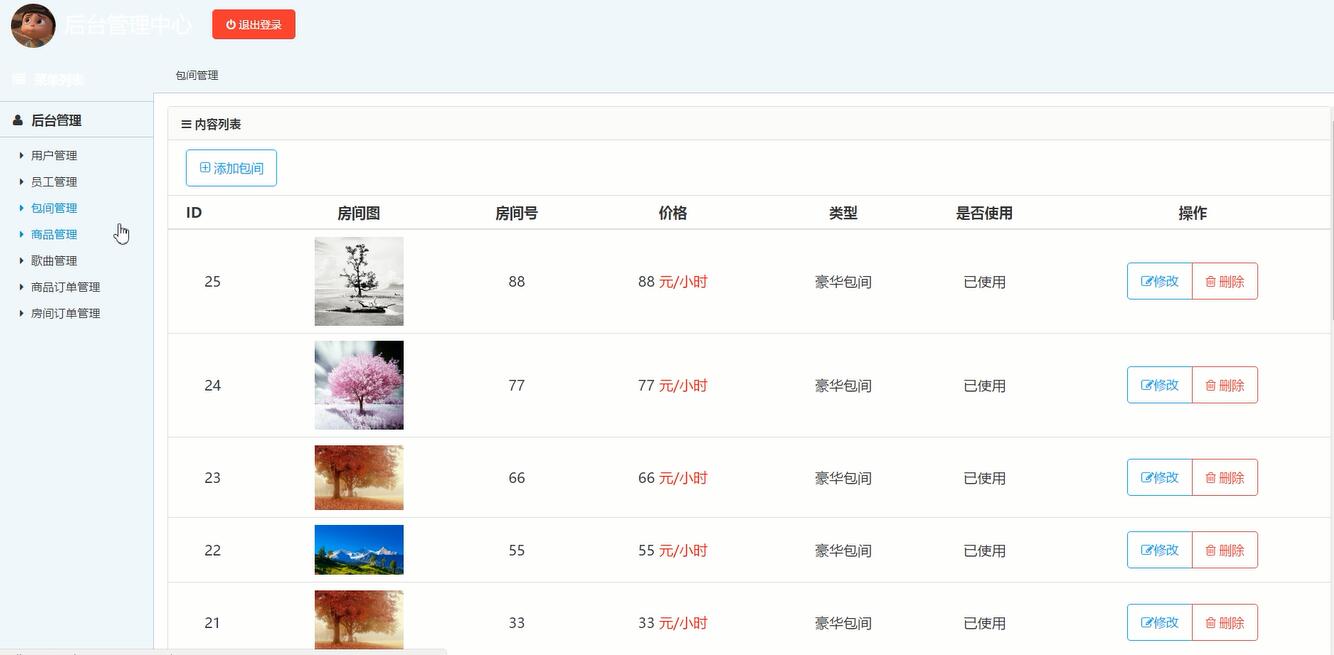
Task: Click arrow beside 商品管理
Action: 21,234
